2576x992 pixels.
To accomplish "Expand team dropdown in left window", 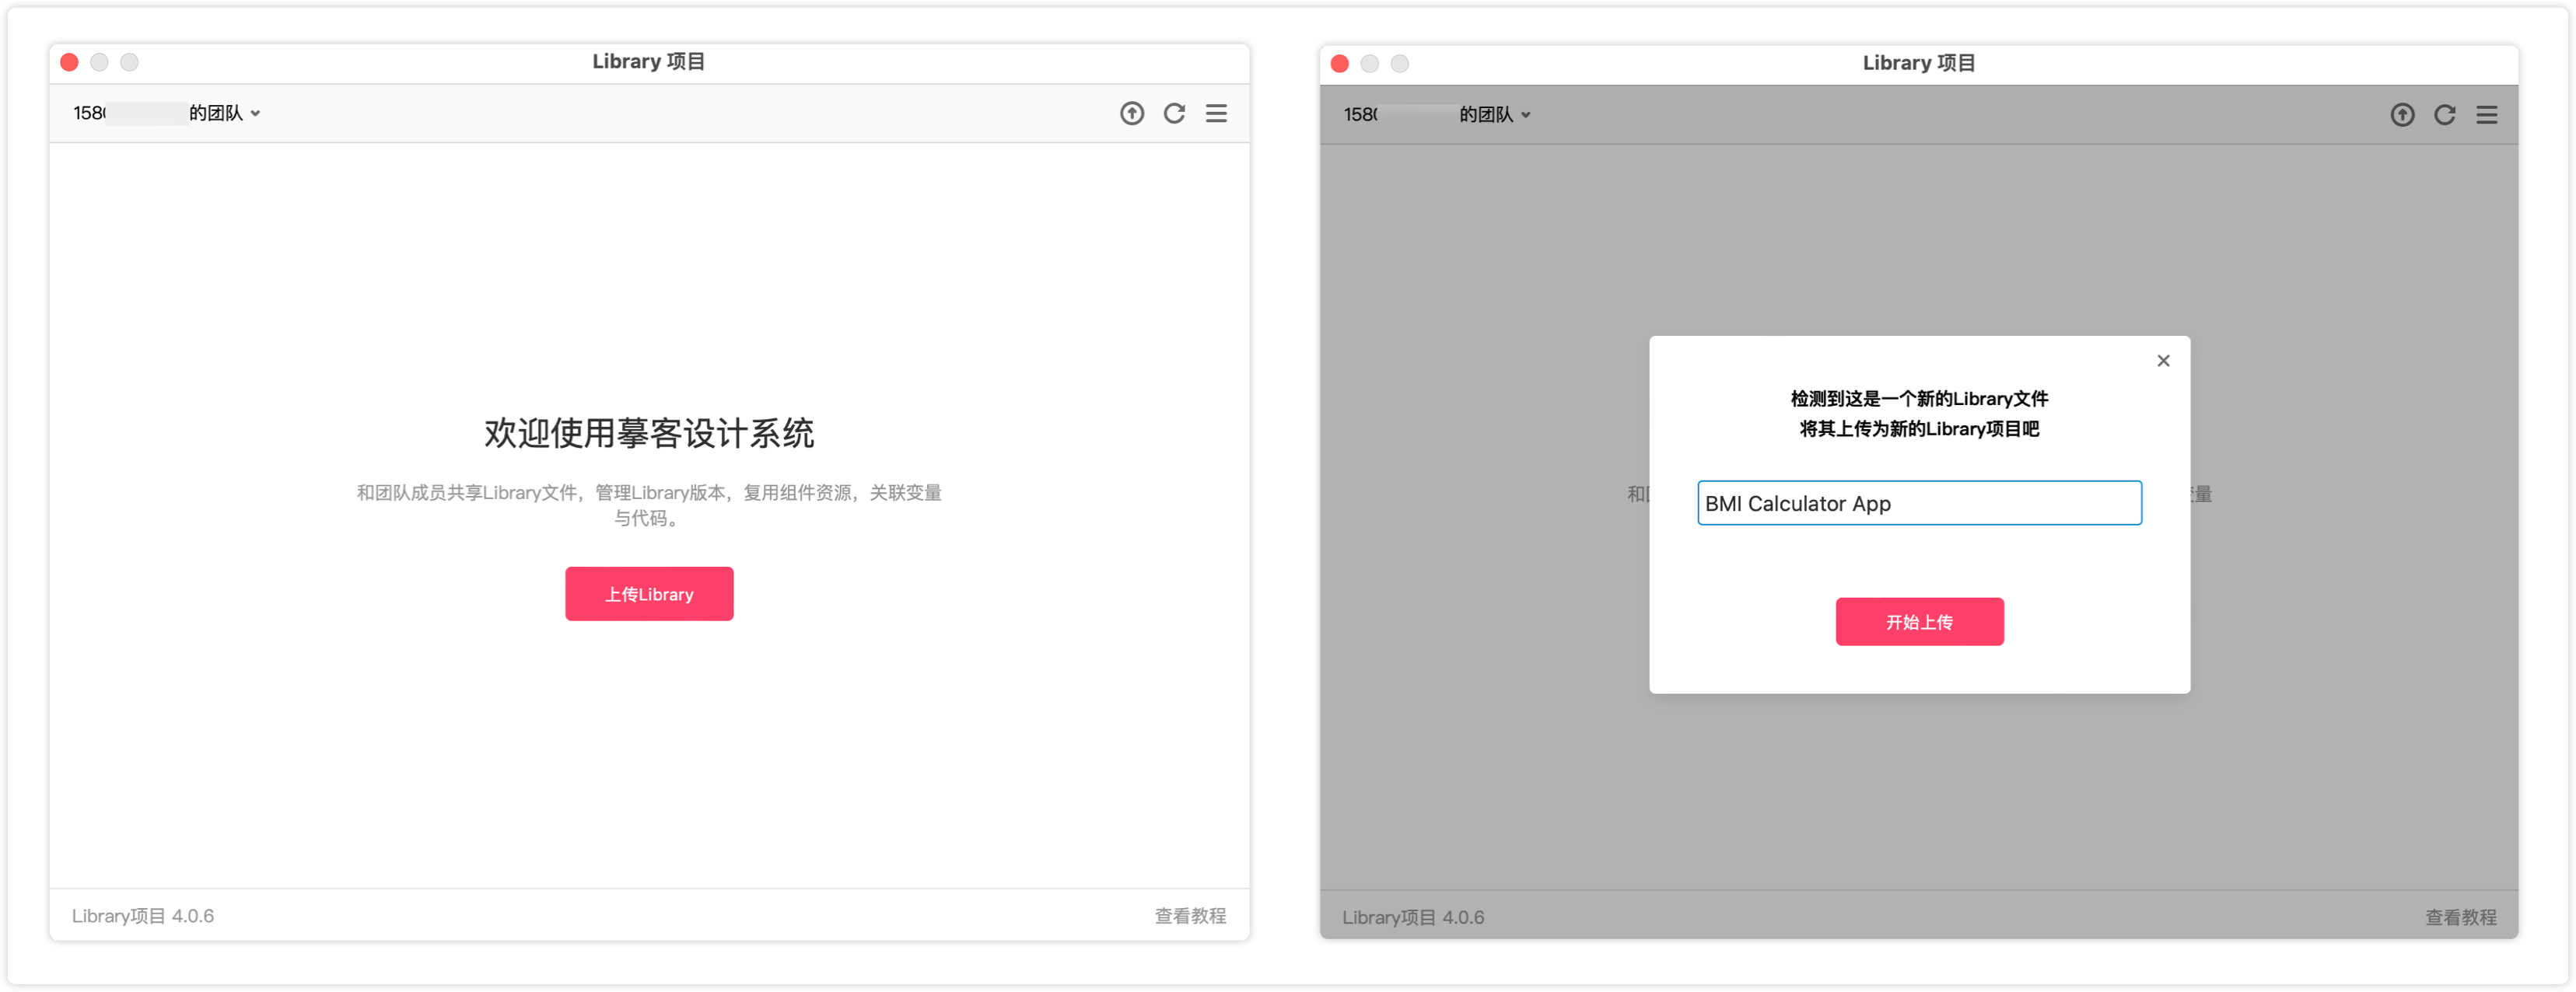I will click(256, 114).
